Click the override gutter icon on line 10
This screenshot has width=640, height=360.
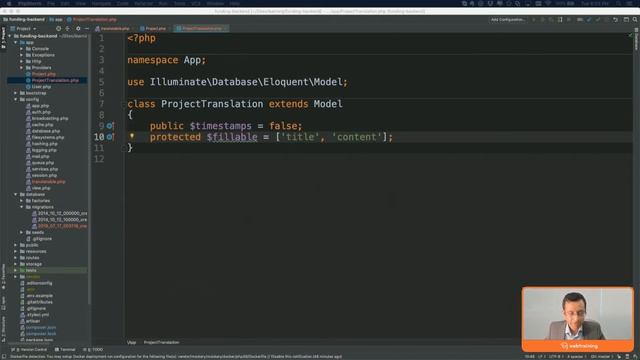pyautogui.click(x=110, y=137)
